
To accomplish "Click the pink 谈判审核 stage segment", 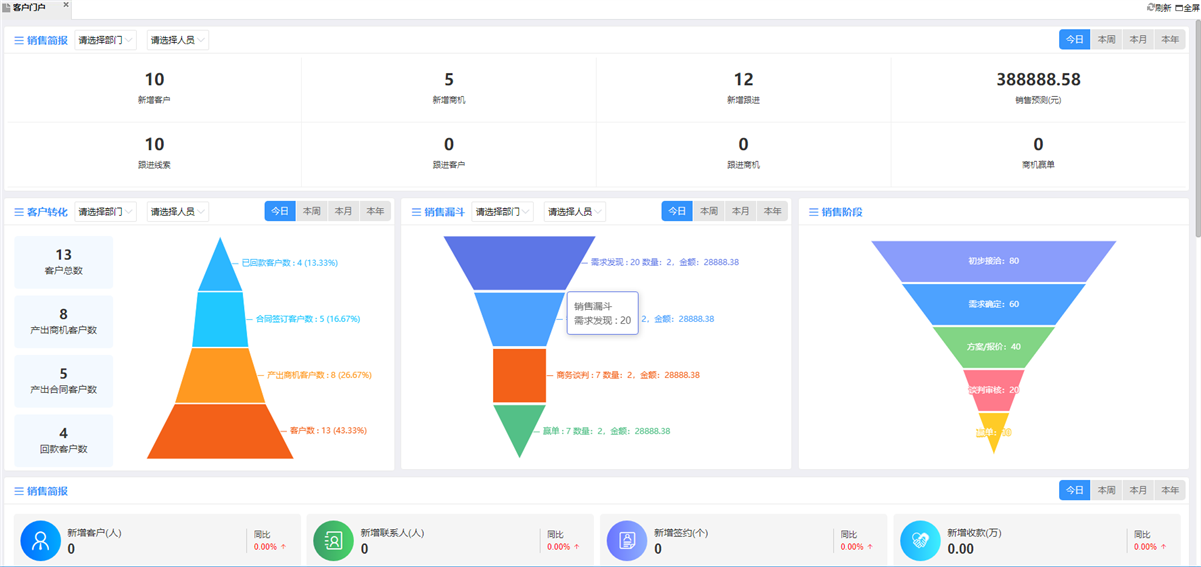I will [x=993, y=389].
